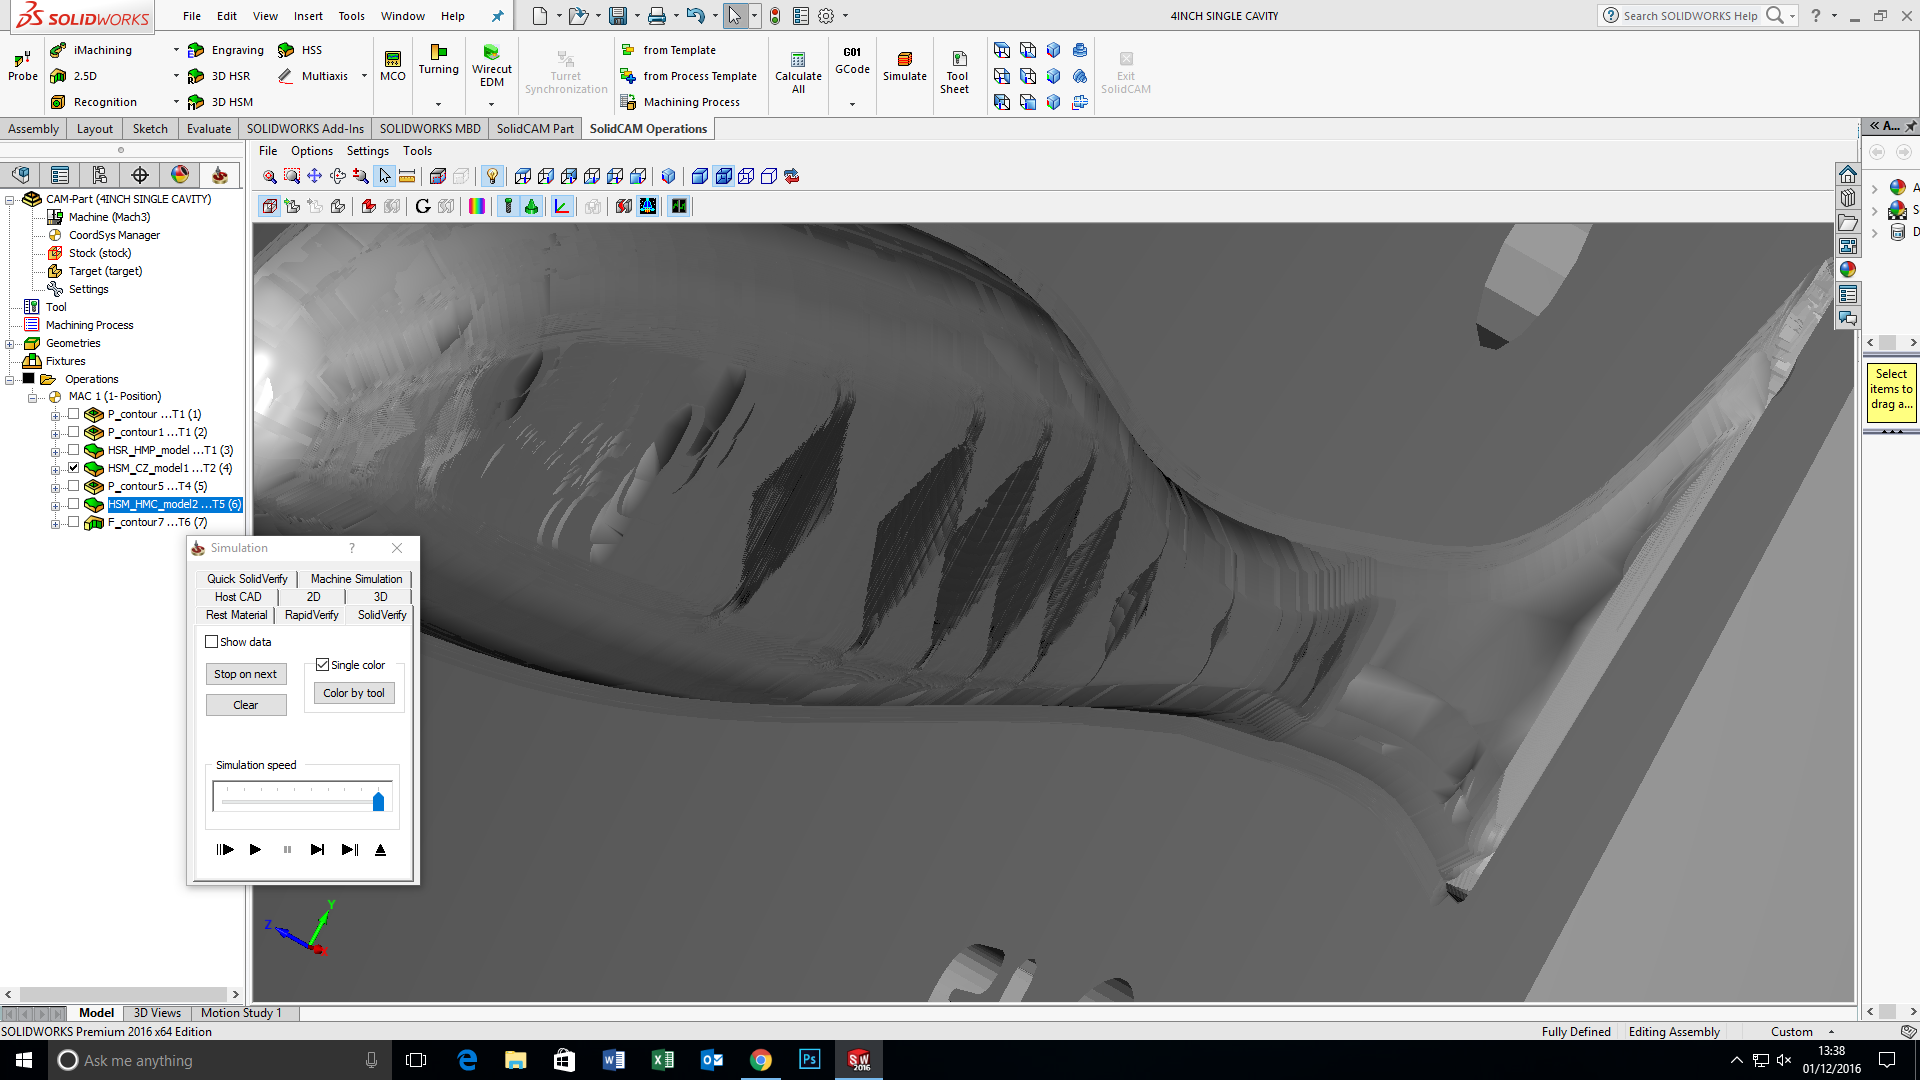Expand the P_contour5 operation node
The image size is (1920, 1080).
[55, 487]
